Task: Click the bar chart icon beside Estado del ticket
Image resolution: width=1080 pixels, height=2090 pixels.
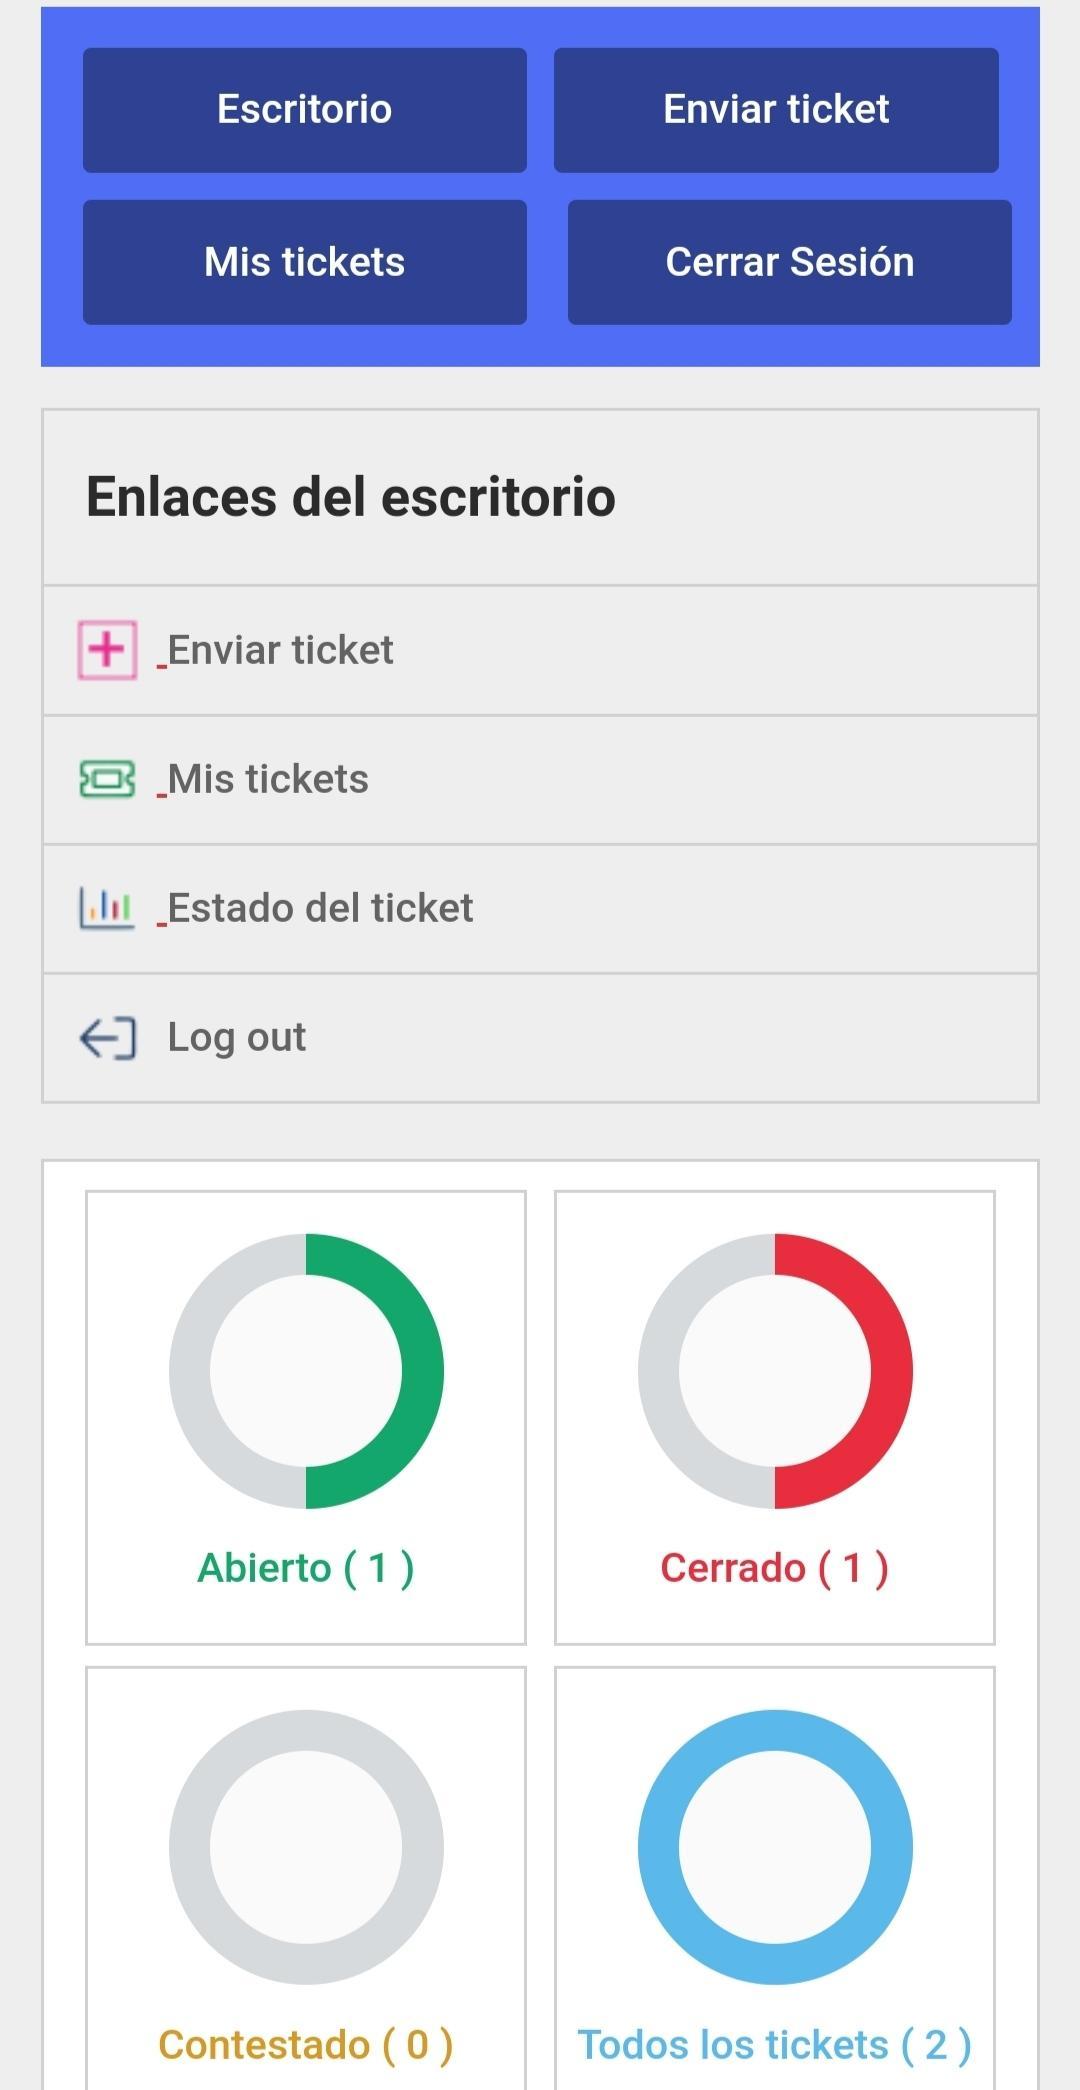Action: (107, 908)
